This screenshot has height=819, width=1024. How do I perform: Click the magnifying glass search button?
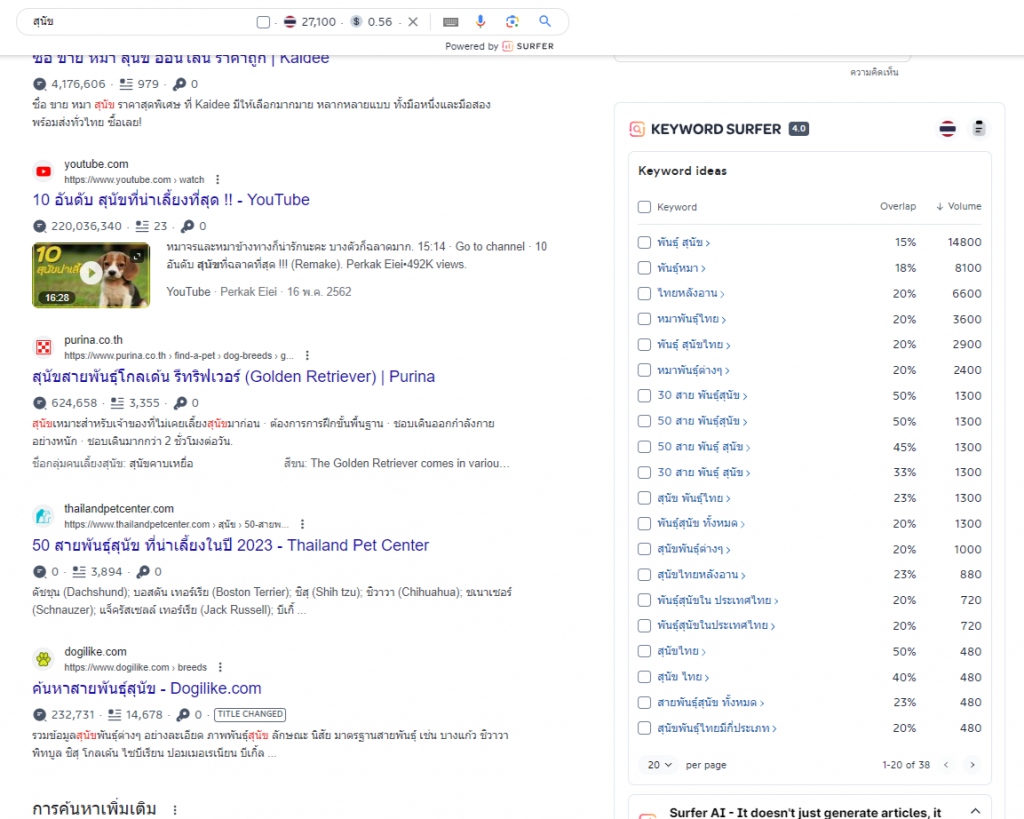click(545, 22)
